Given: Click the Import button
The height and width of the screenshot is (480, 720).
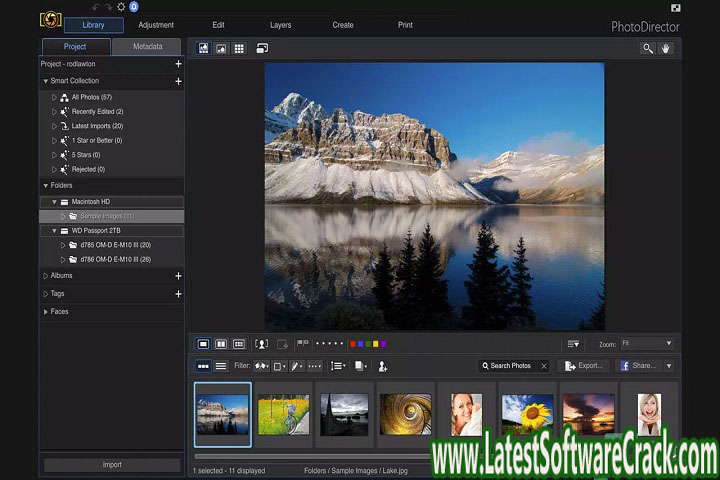Looking at the screenshot, I should (112, 465).
